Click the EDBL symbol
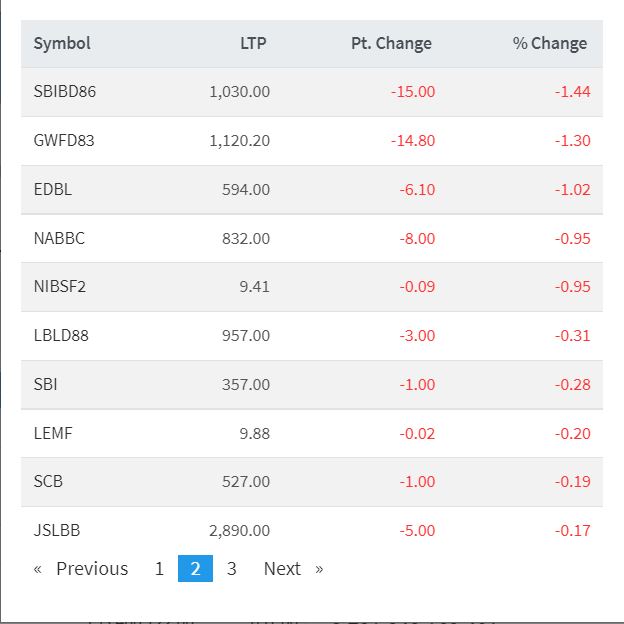 click(x=53, y=190)
